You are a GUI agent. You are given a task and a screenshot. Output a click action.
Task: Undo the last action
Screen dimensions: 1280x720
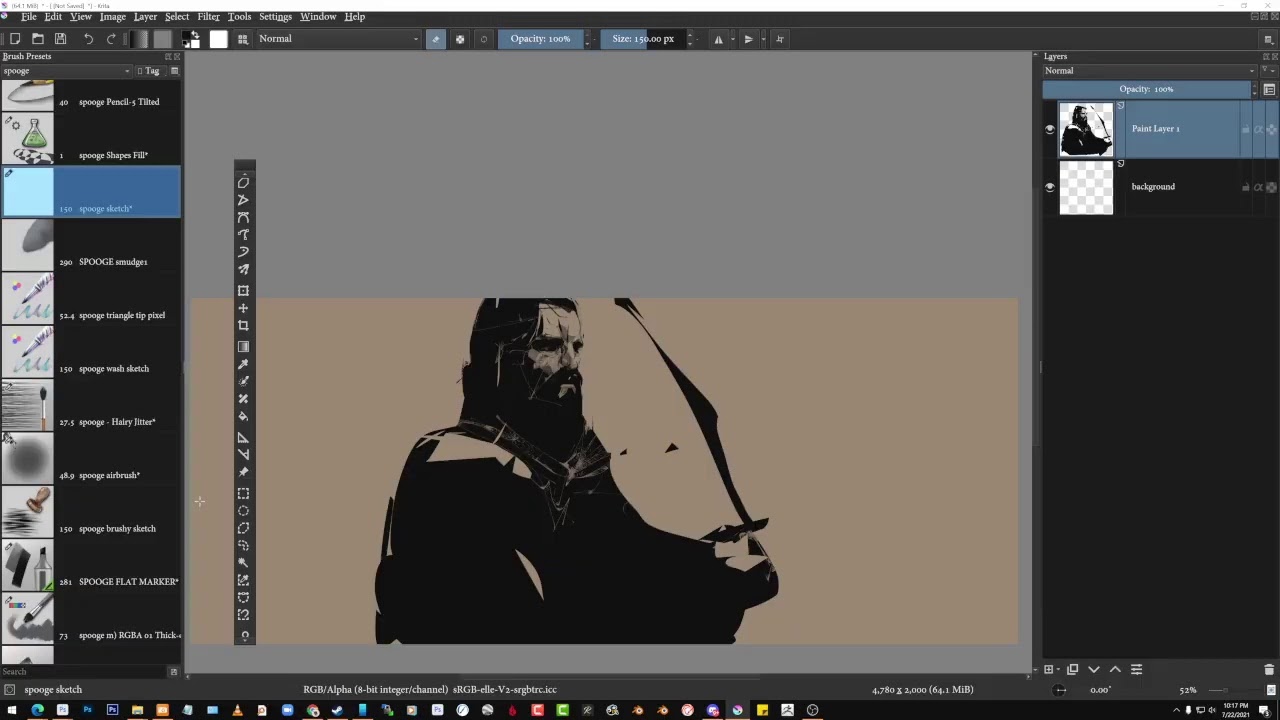(x=88, y=39)
